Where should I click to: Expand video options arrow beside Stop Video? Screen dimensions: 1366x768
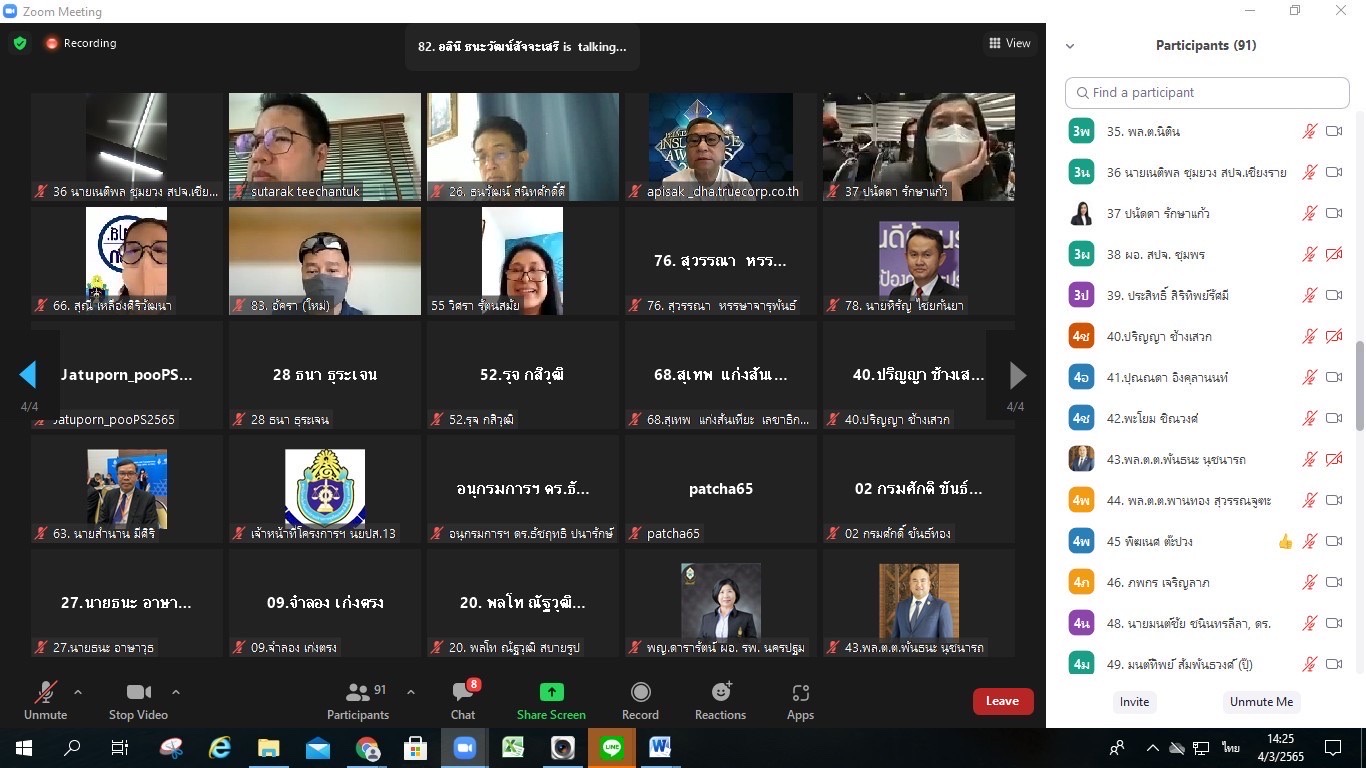(x=176, y=692)
